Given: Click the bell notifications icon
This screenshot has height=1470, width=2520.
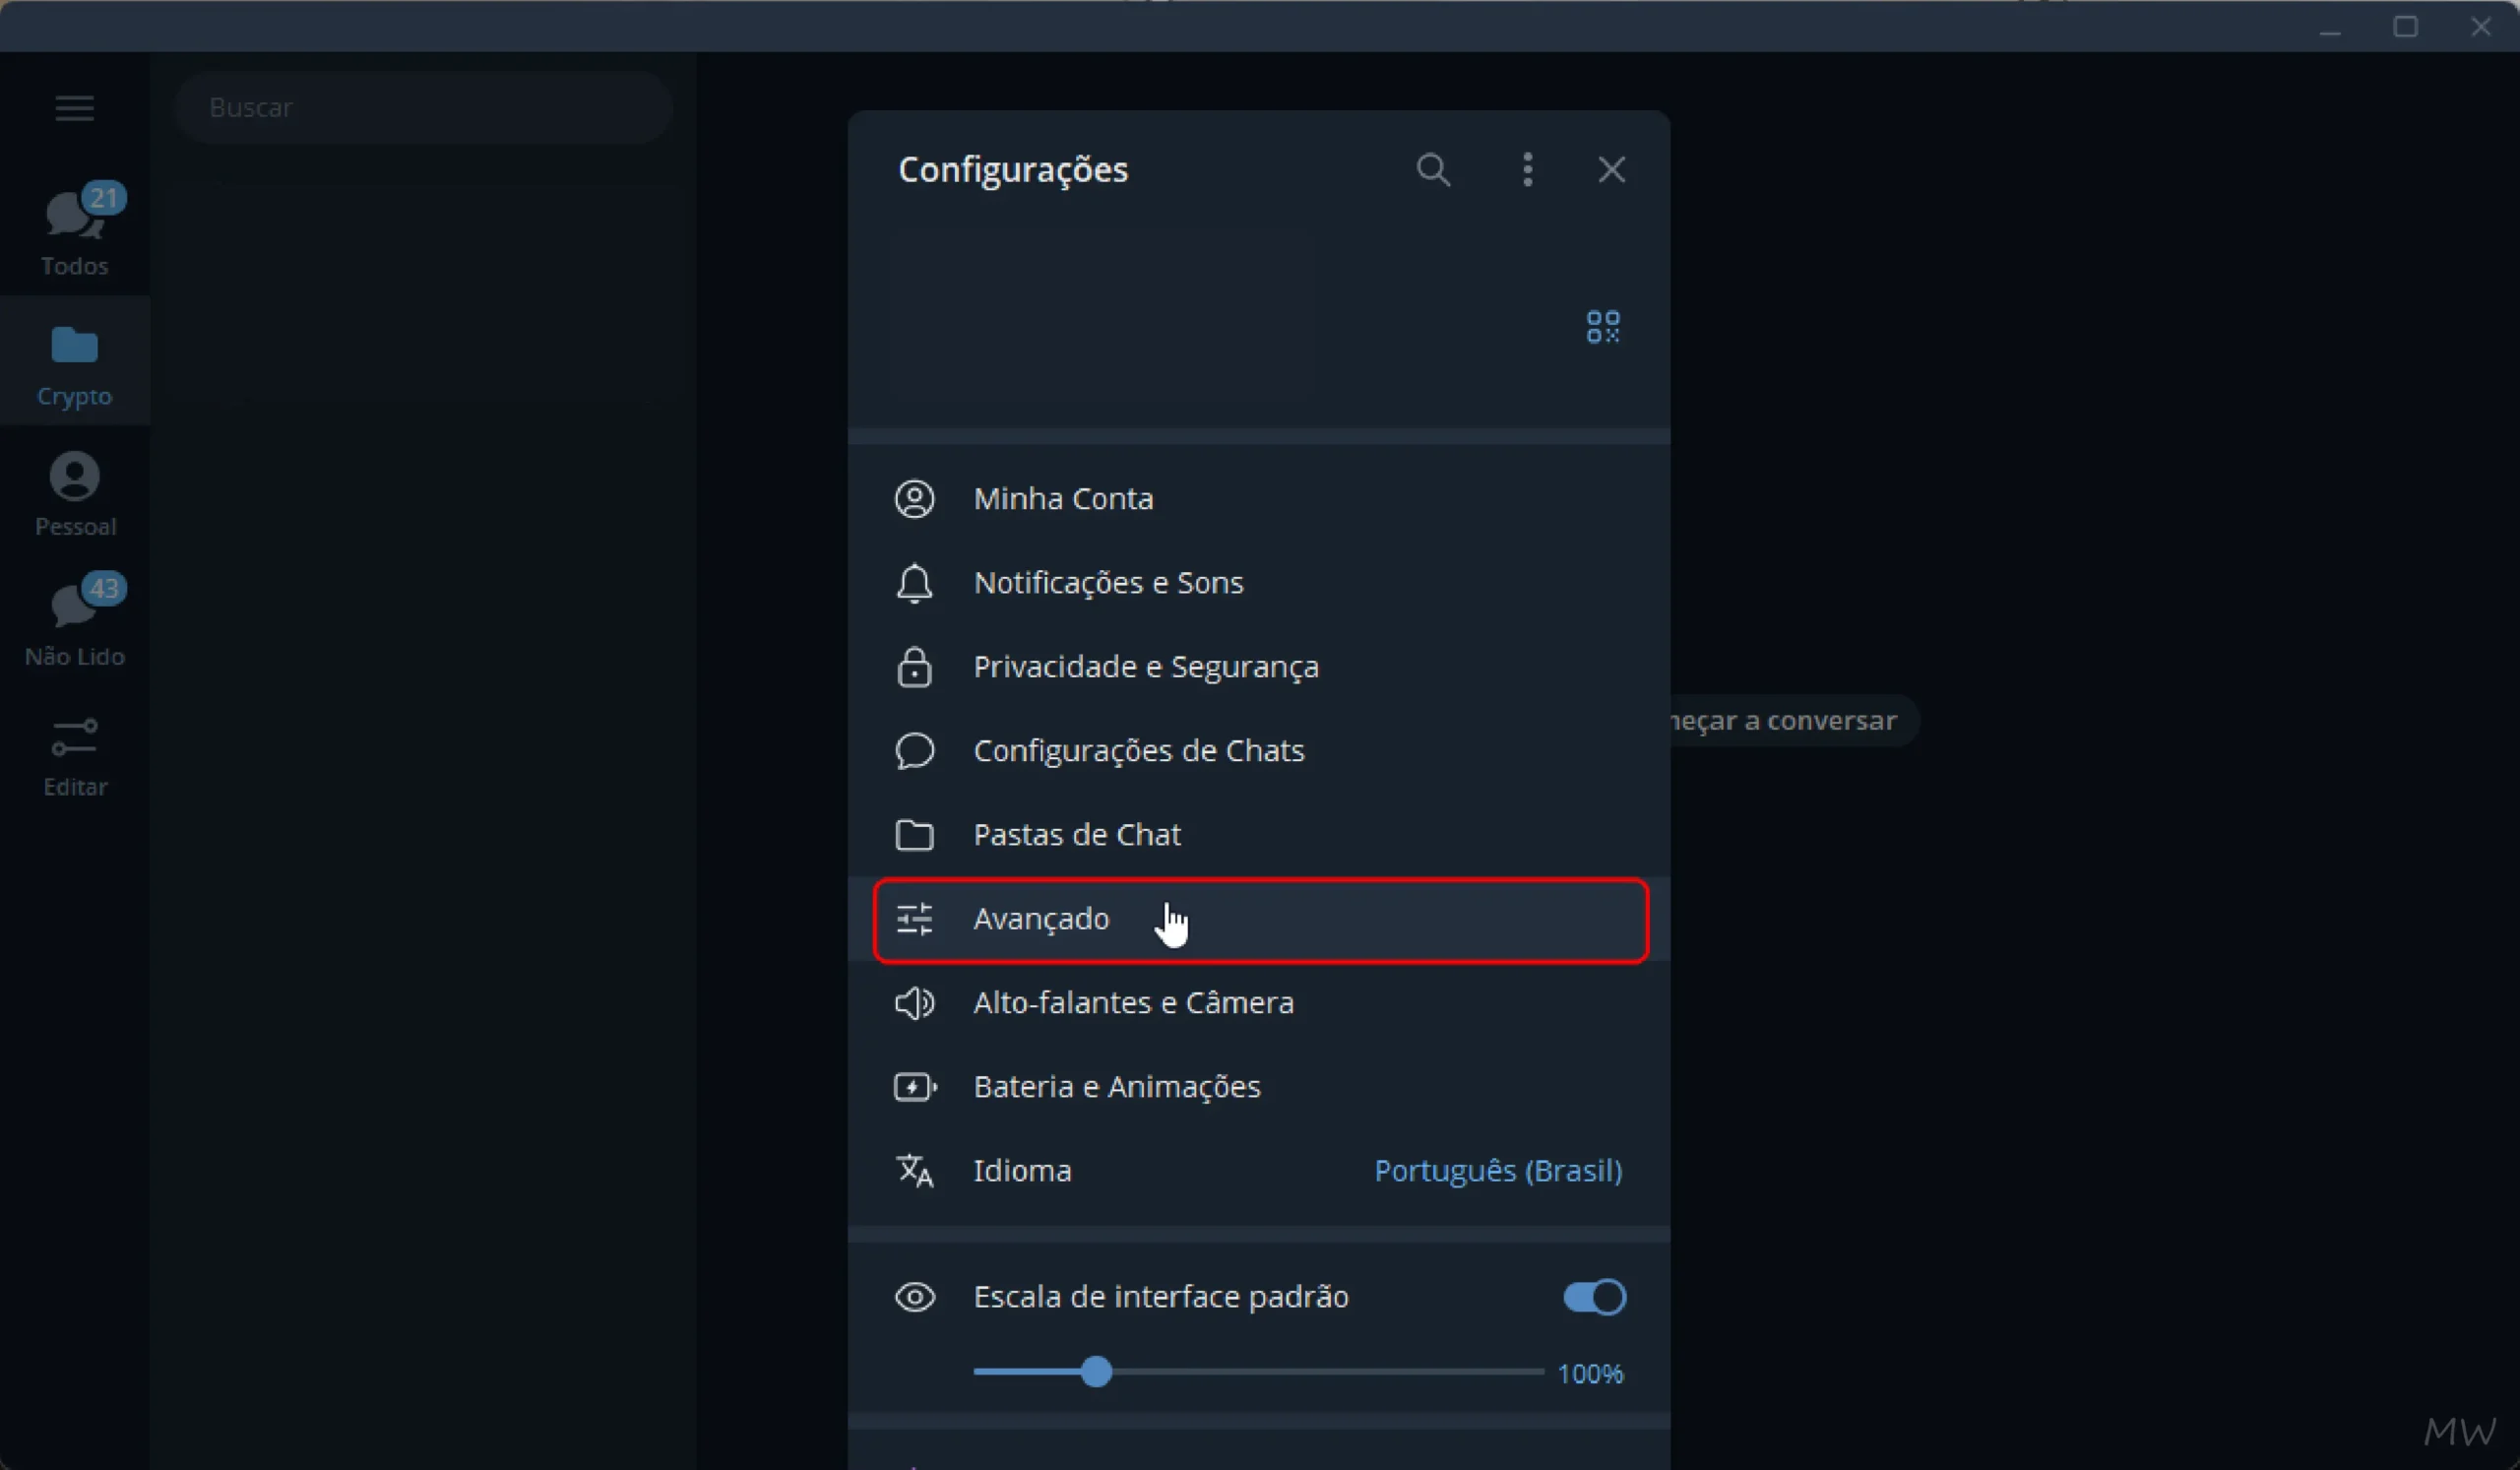Looking at the screenshot, I should (914, 583).
